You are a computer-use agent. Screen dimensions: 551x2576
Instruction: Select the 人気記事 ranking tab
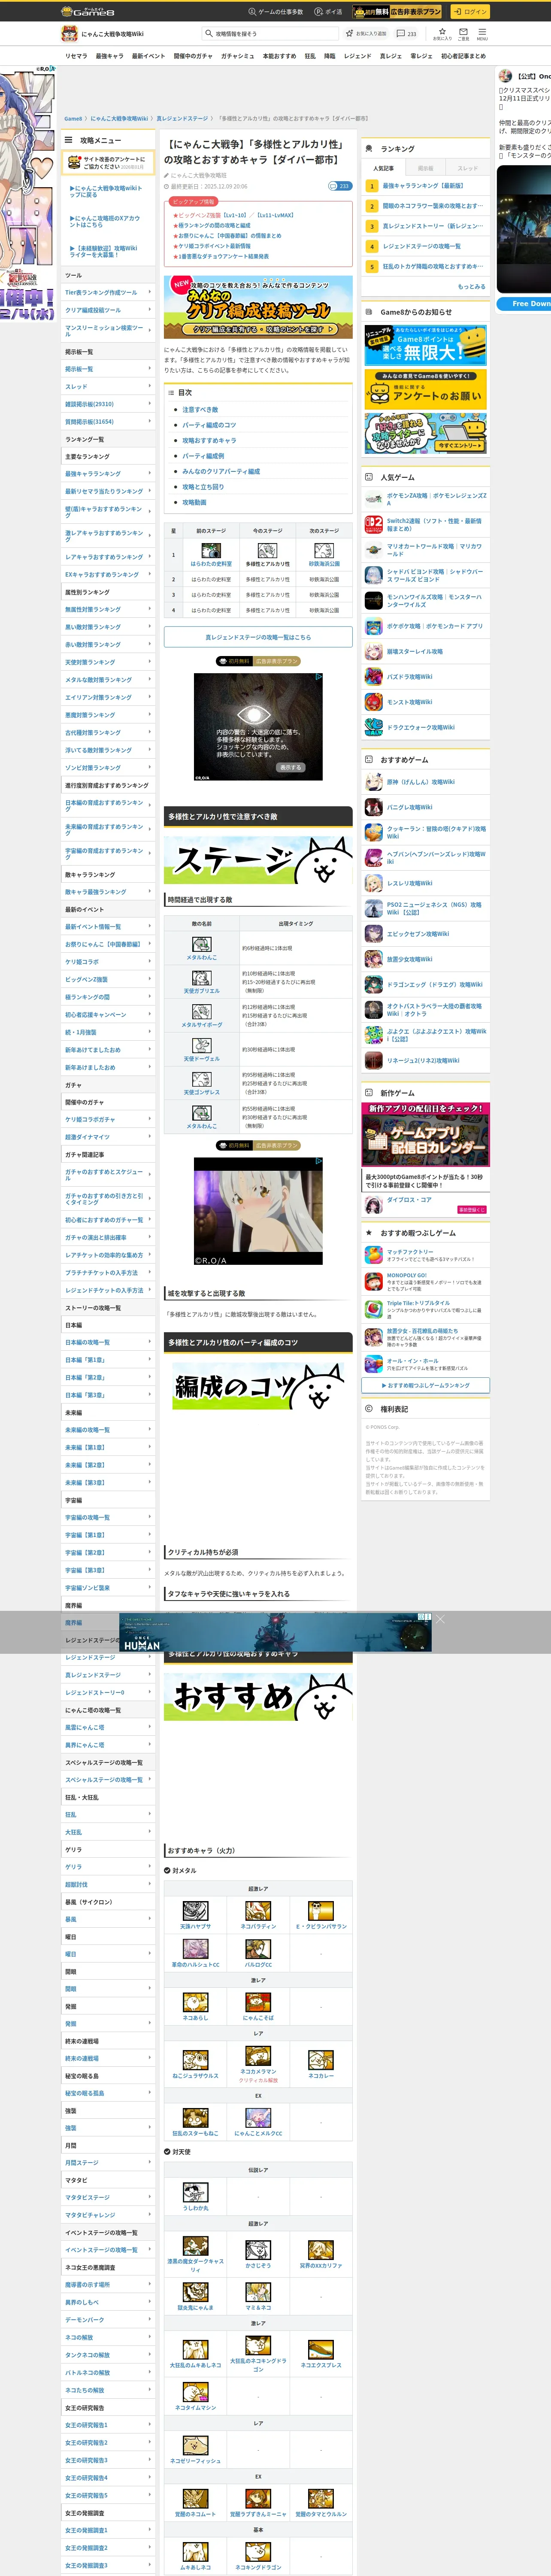383,168
